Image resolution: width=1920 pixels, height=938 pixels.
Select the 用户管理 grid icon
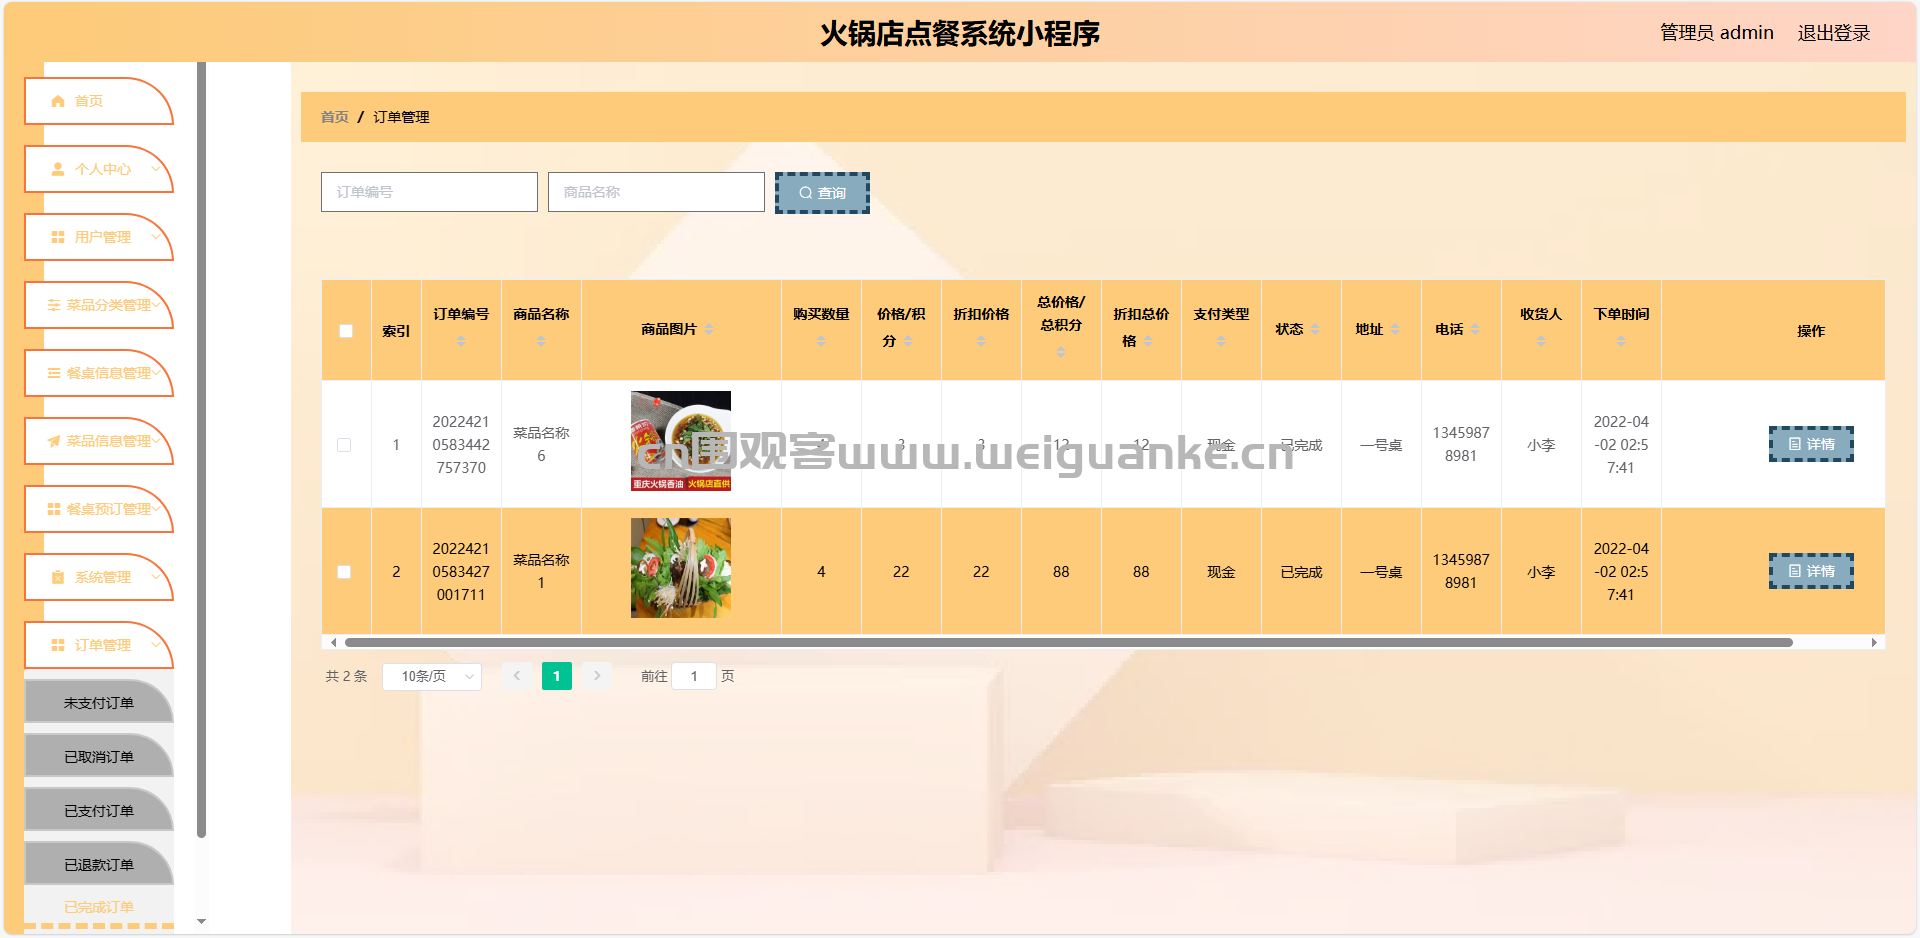coord(58,237)
